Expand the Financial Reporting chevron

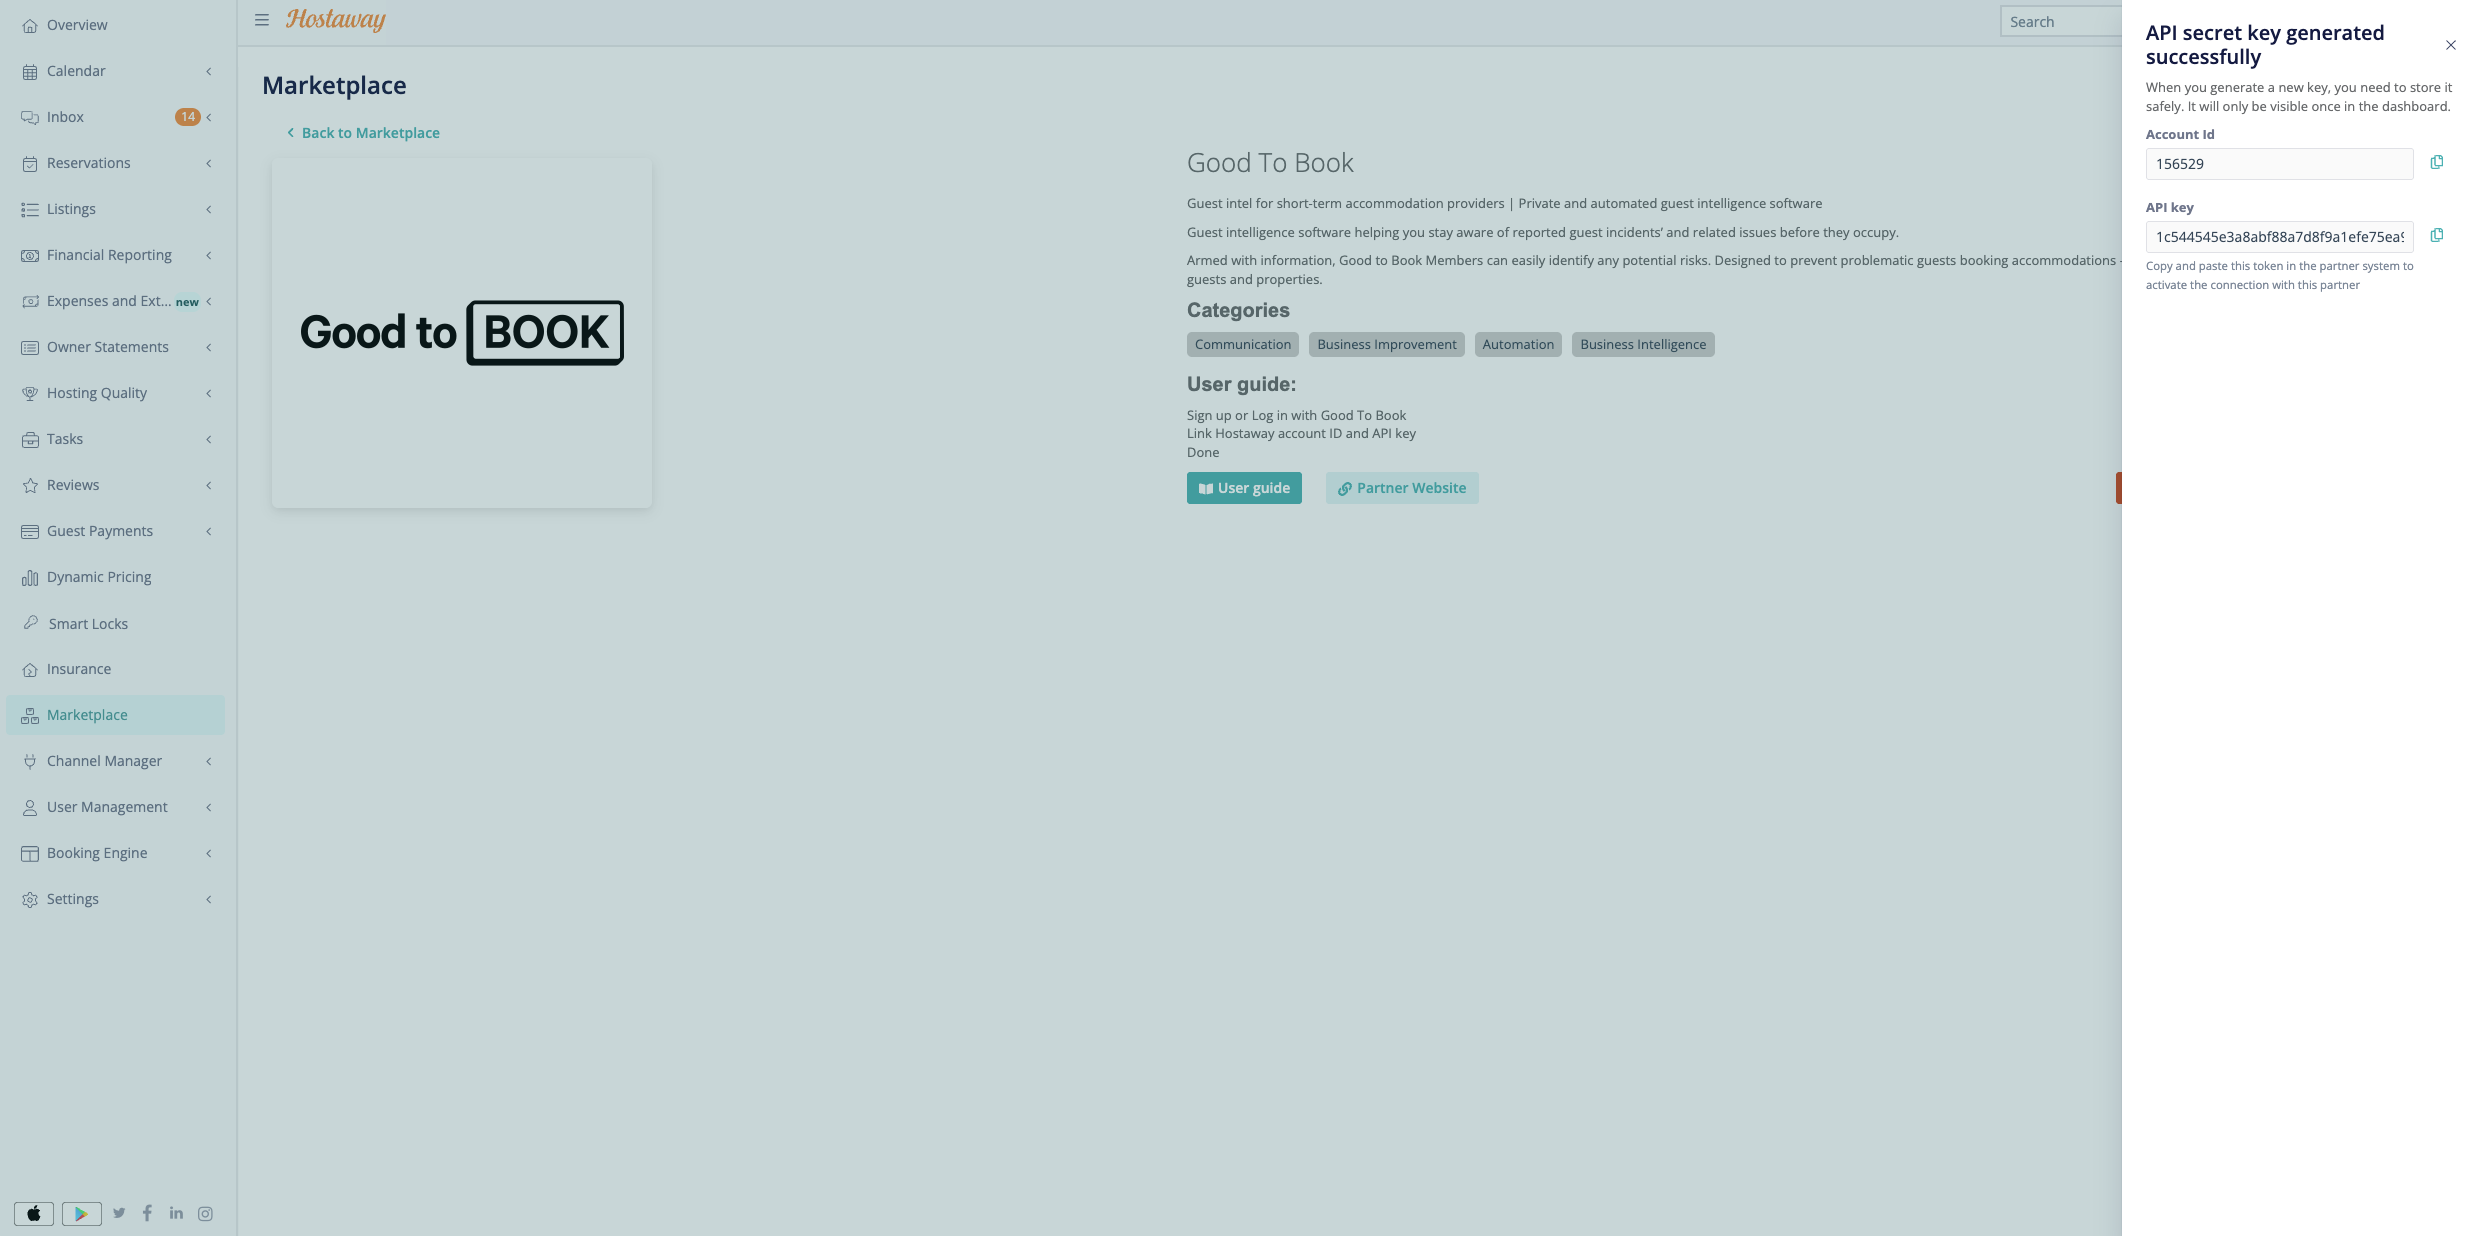[x=209, y=255]
